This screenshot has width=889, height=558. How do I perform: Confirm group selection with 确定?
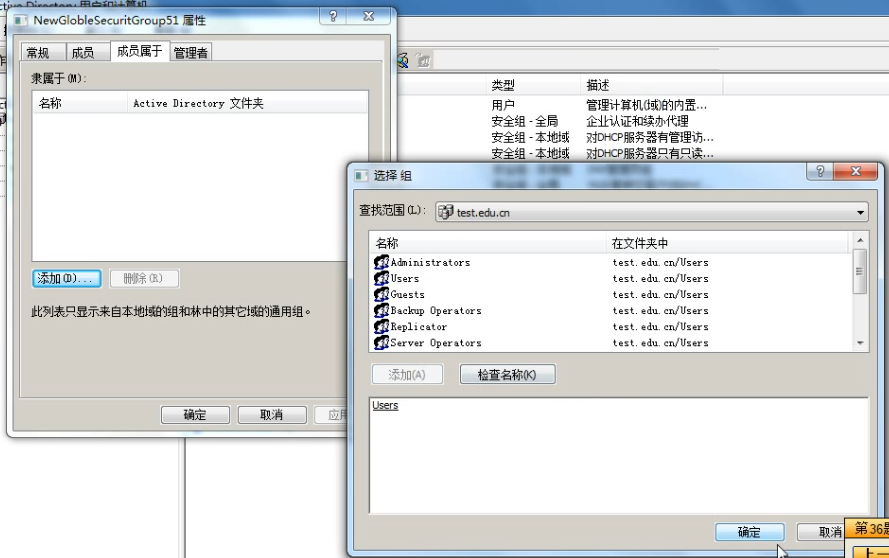pos(749,532)
